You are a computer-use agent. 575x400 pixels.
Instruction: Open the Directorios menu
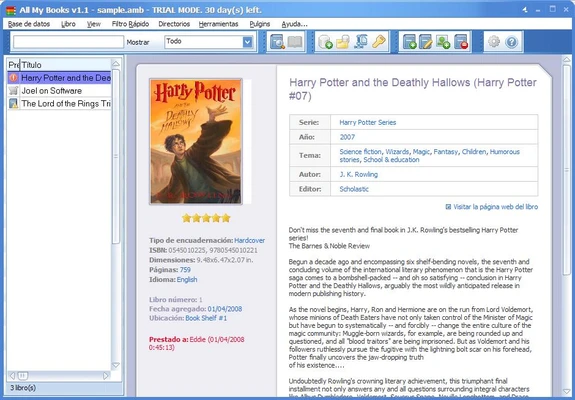pyautogui.click(x=174, y=24)
